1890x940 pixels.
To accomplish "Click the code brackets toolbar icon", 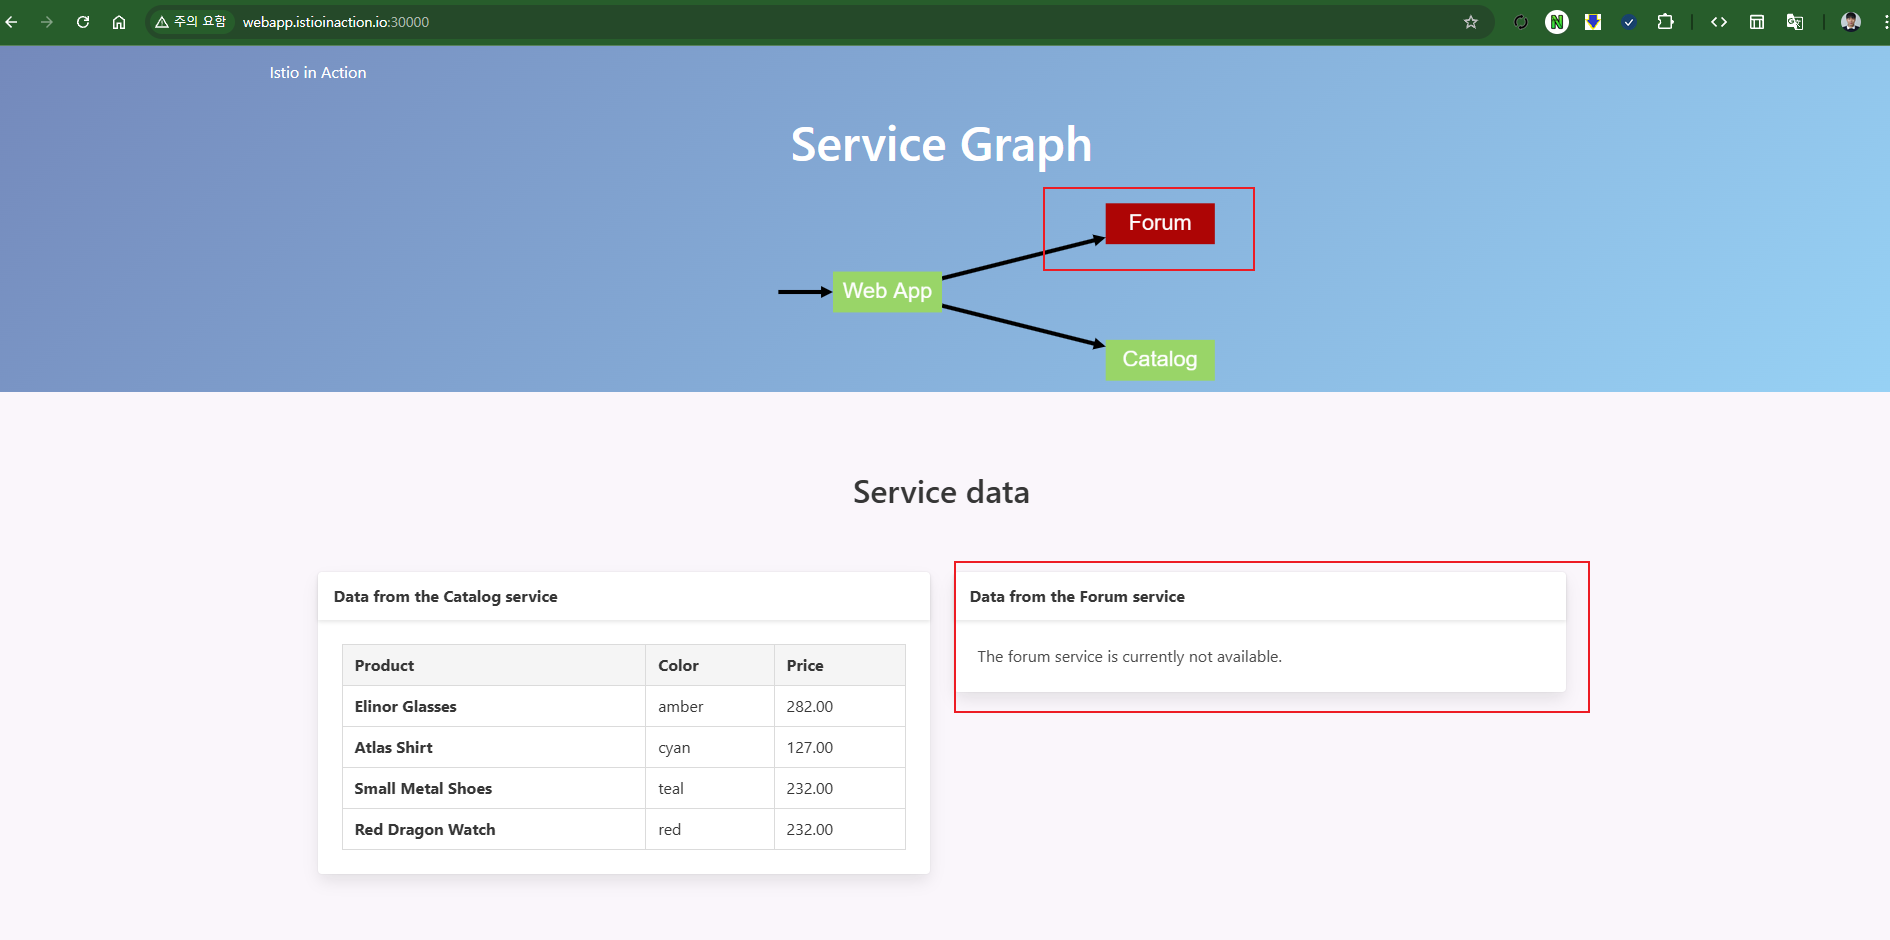I will coord(1719,22).
